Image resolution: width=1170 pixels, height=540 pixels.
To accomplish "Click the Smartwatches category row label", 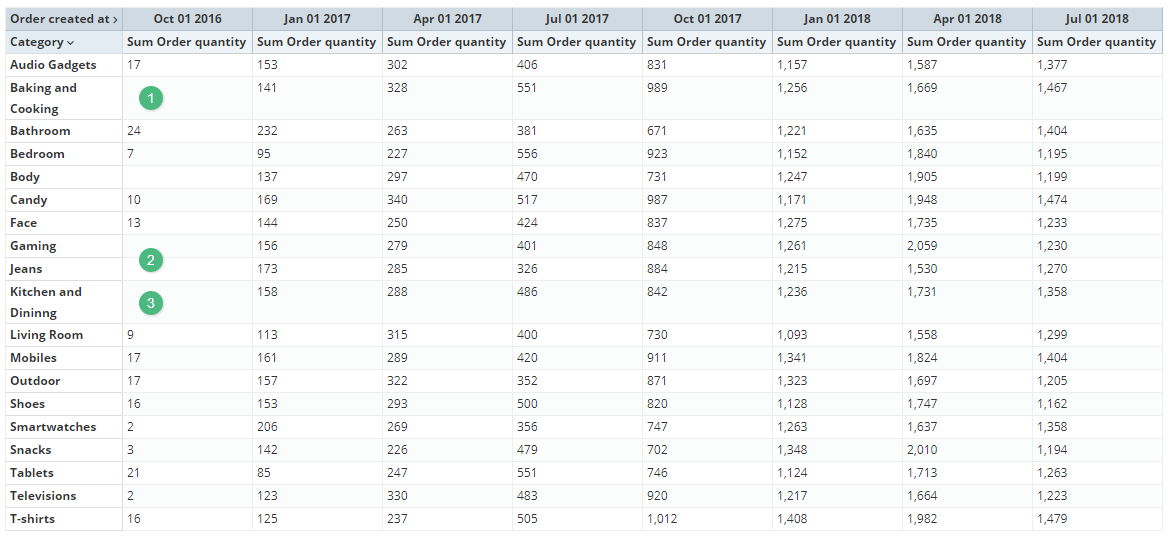I will pos(53,427).
